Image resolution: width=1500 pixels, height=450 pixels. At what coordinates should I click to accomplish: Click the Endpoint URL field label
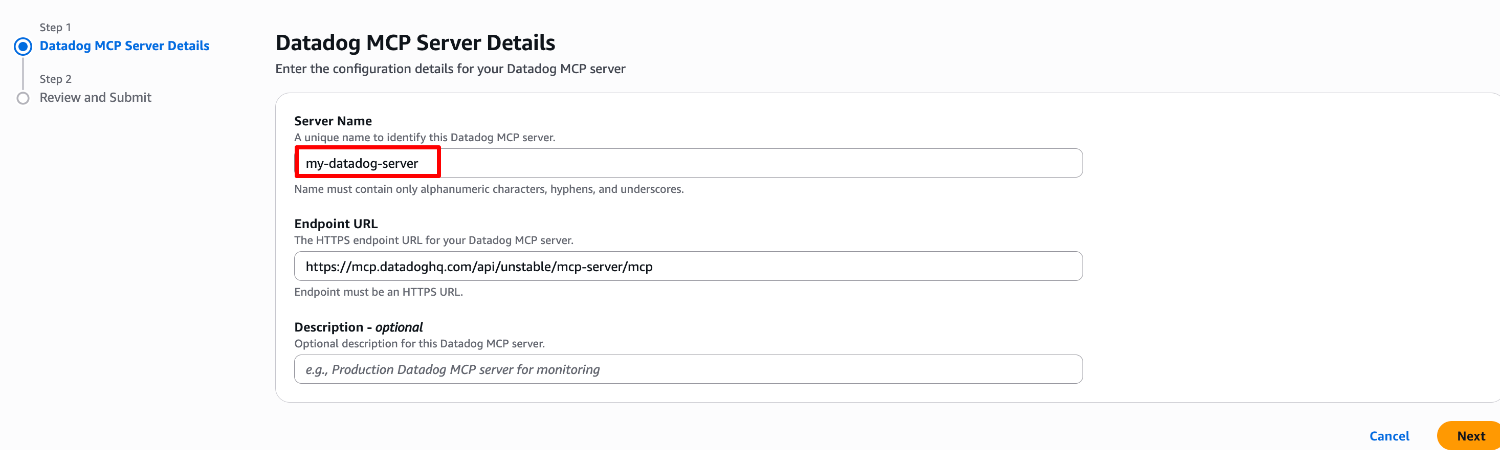point(335,224)
